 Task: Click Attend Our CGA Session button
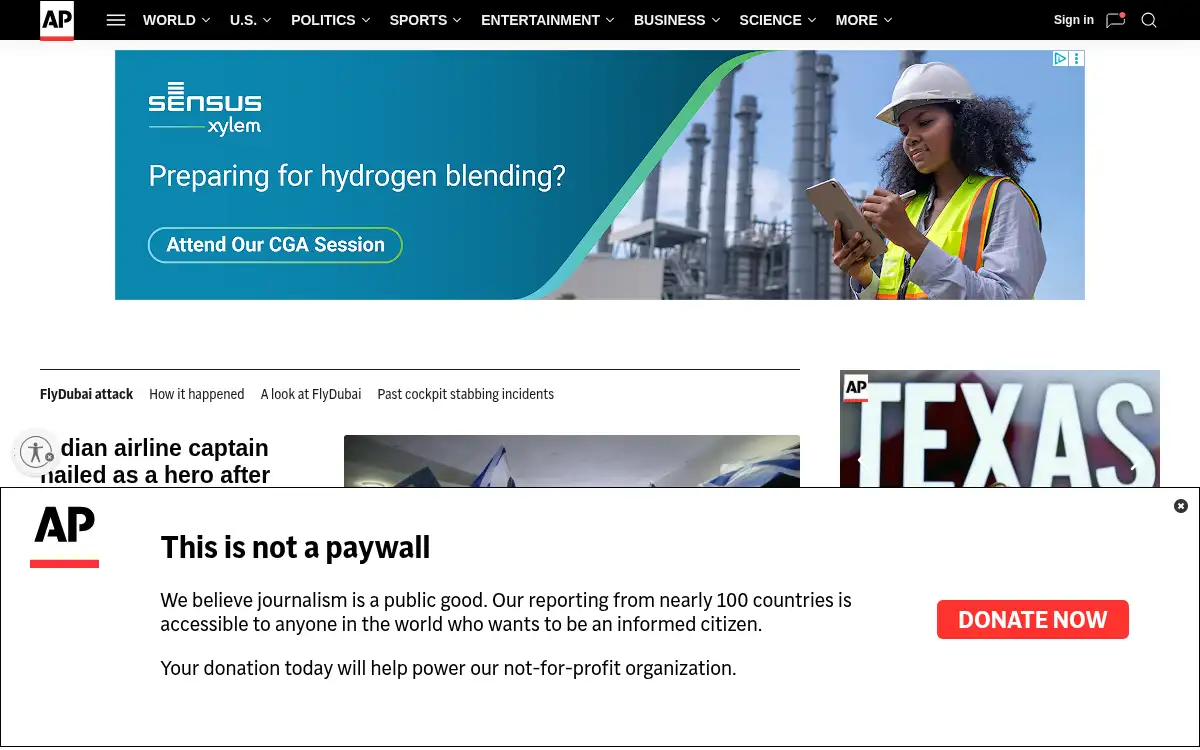(x=275, y=245)
